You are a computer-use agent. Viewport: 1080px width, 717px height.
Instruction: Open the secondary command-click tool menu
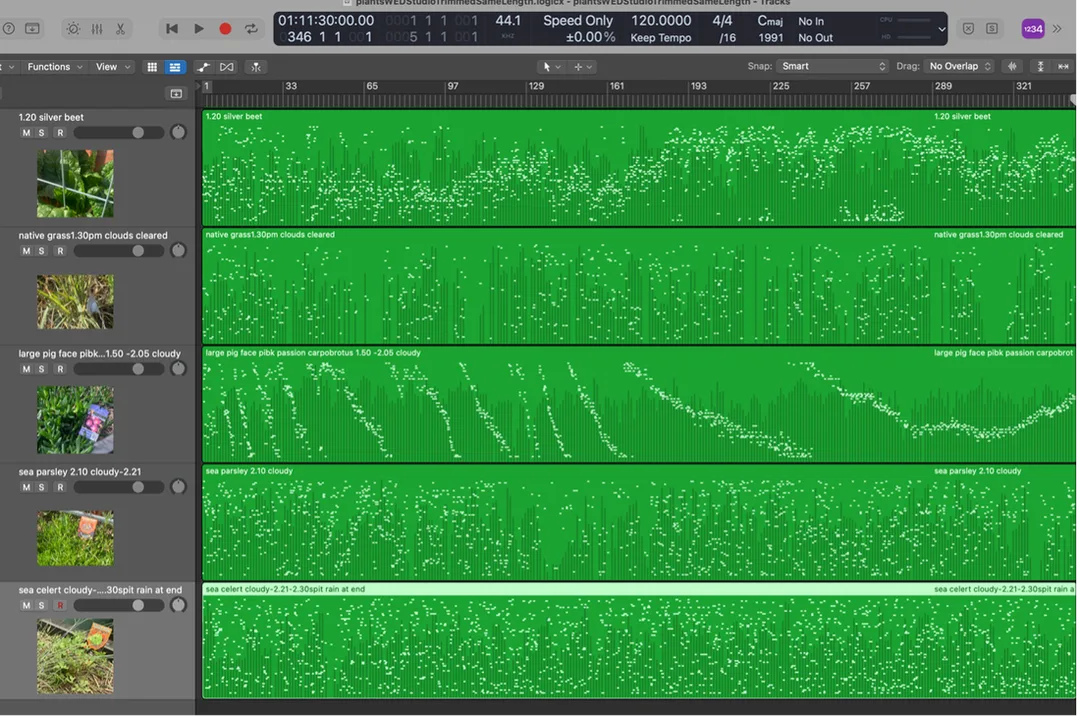(583, 67)
